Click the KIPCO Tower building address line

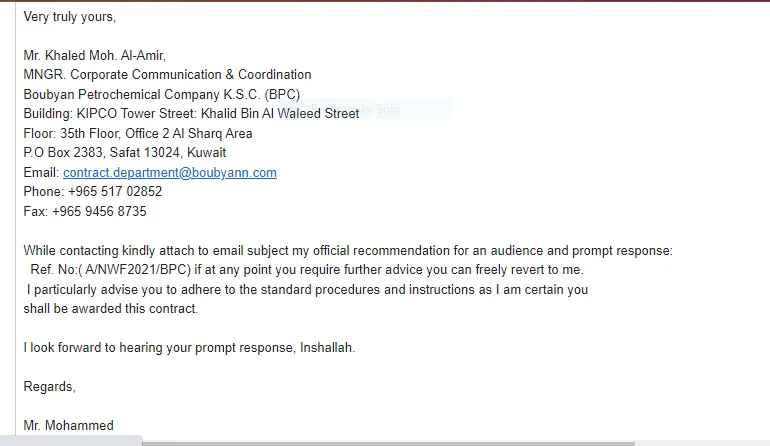click(x=192, y=113)
